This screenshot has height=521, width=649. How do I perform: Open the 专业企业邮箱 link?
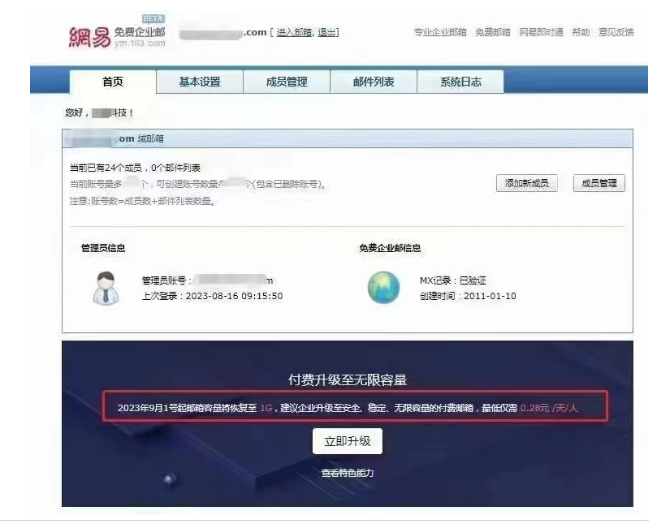440,32
